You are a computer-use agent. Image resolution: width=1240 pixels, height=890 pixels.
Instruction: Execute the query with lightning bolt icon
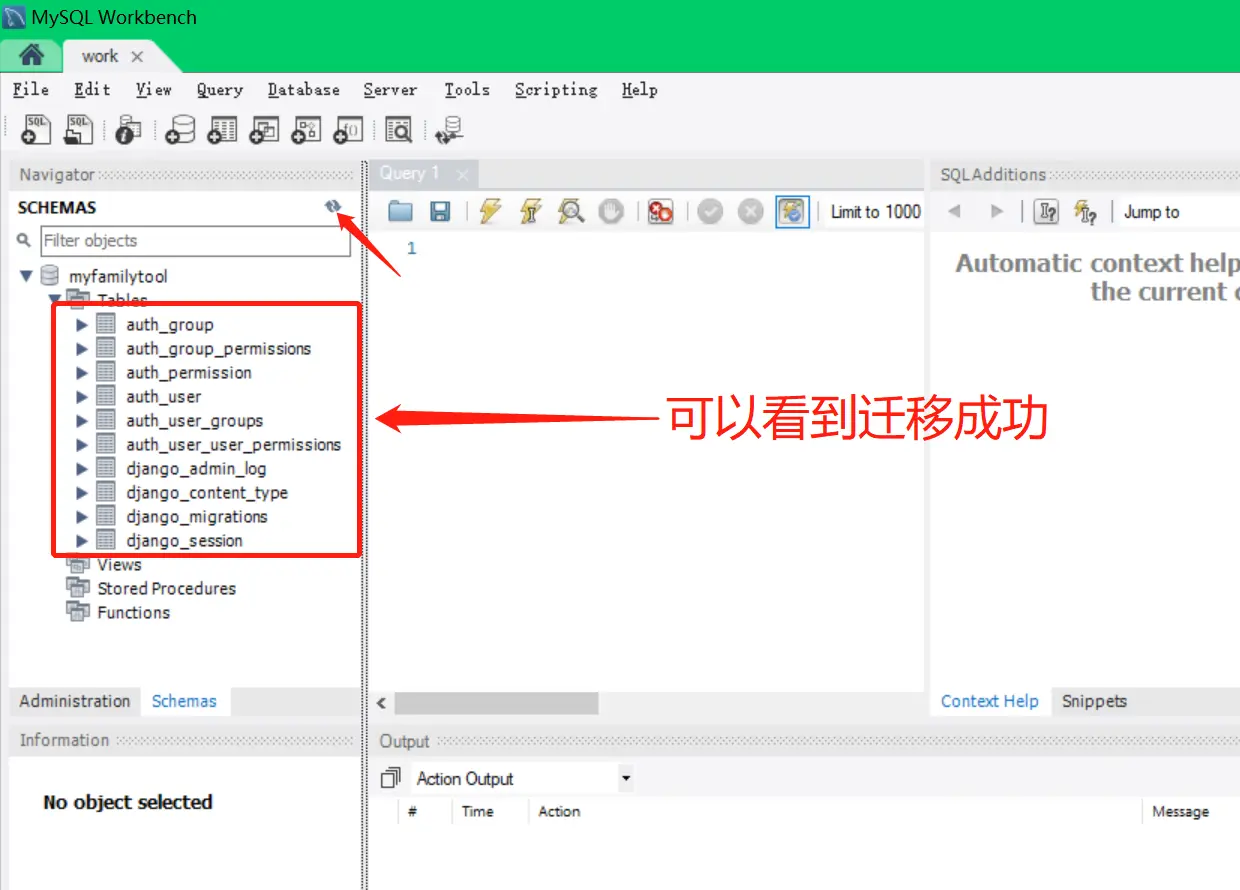pyautogui.click(x=490, y=212)
